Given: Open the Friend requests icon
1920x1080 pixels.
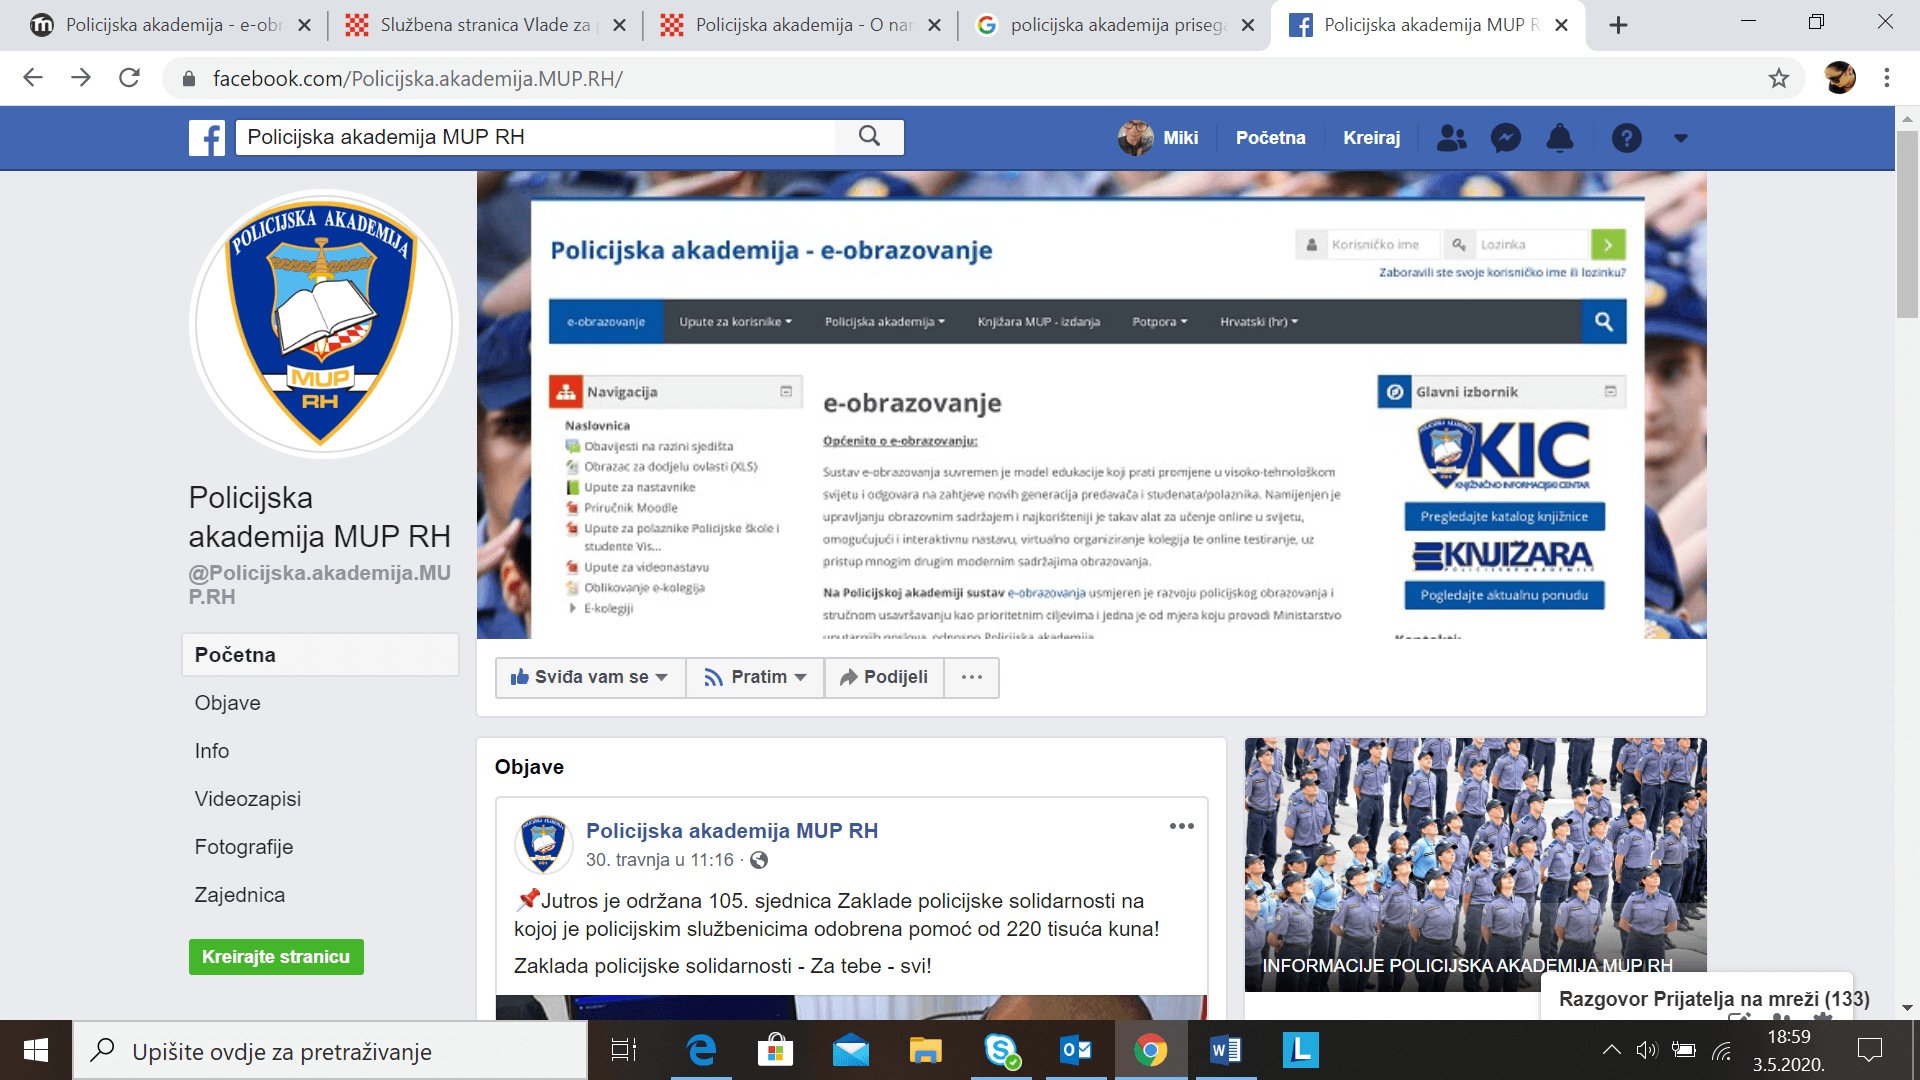Looking at the screenshot, I should tap(1451, 138).
